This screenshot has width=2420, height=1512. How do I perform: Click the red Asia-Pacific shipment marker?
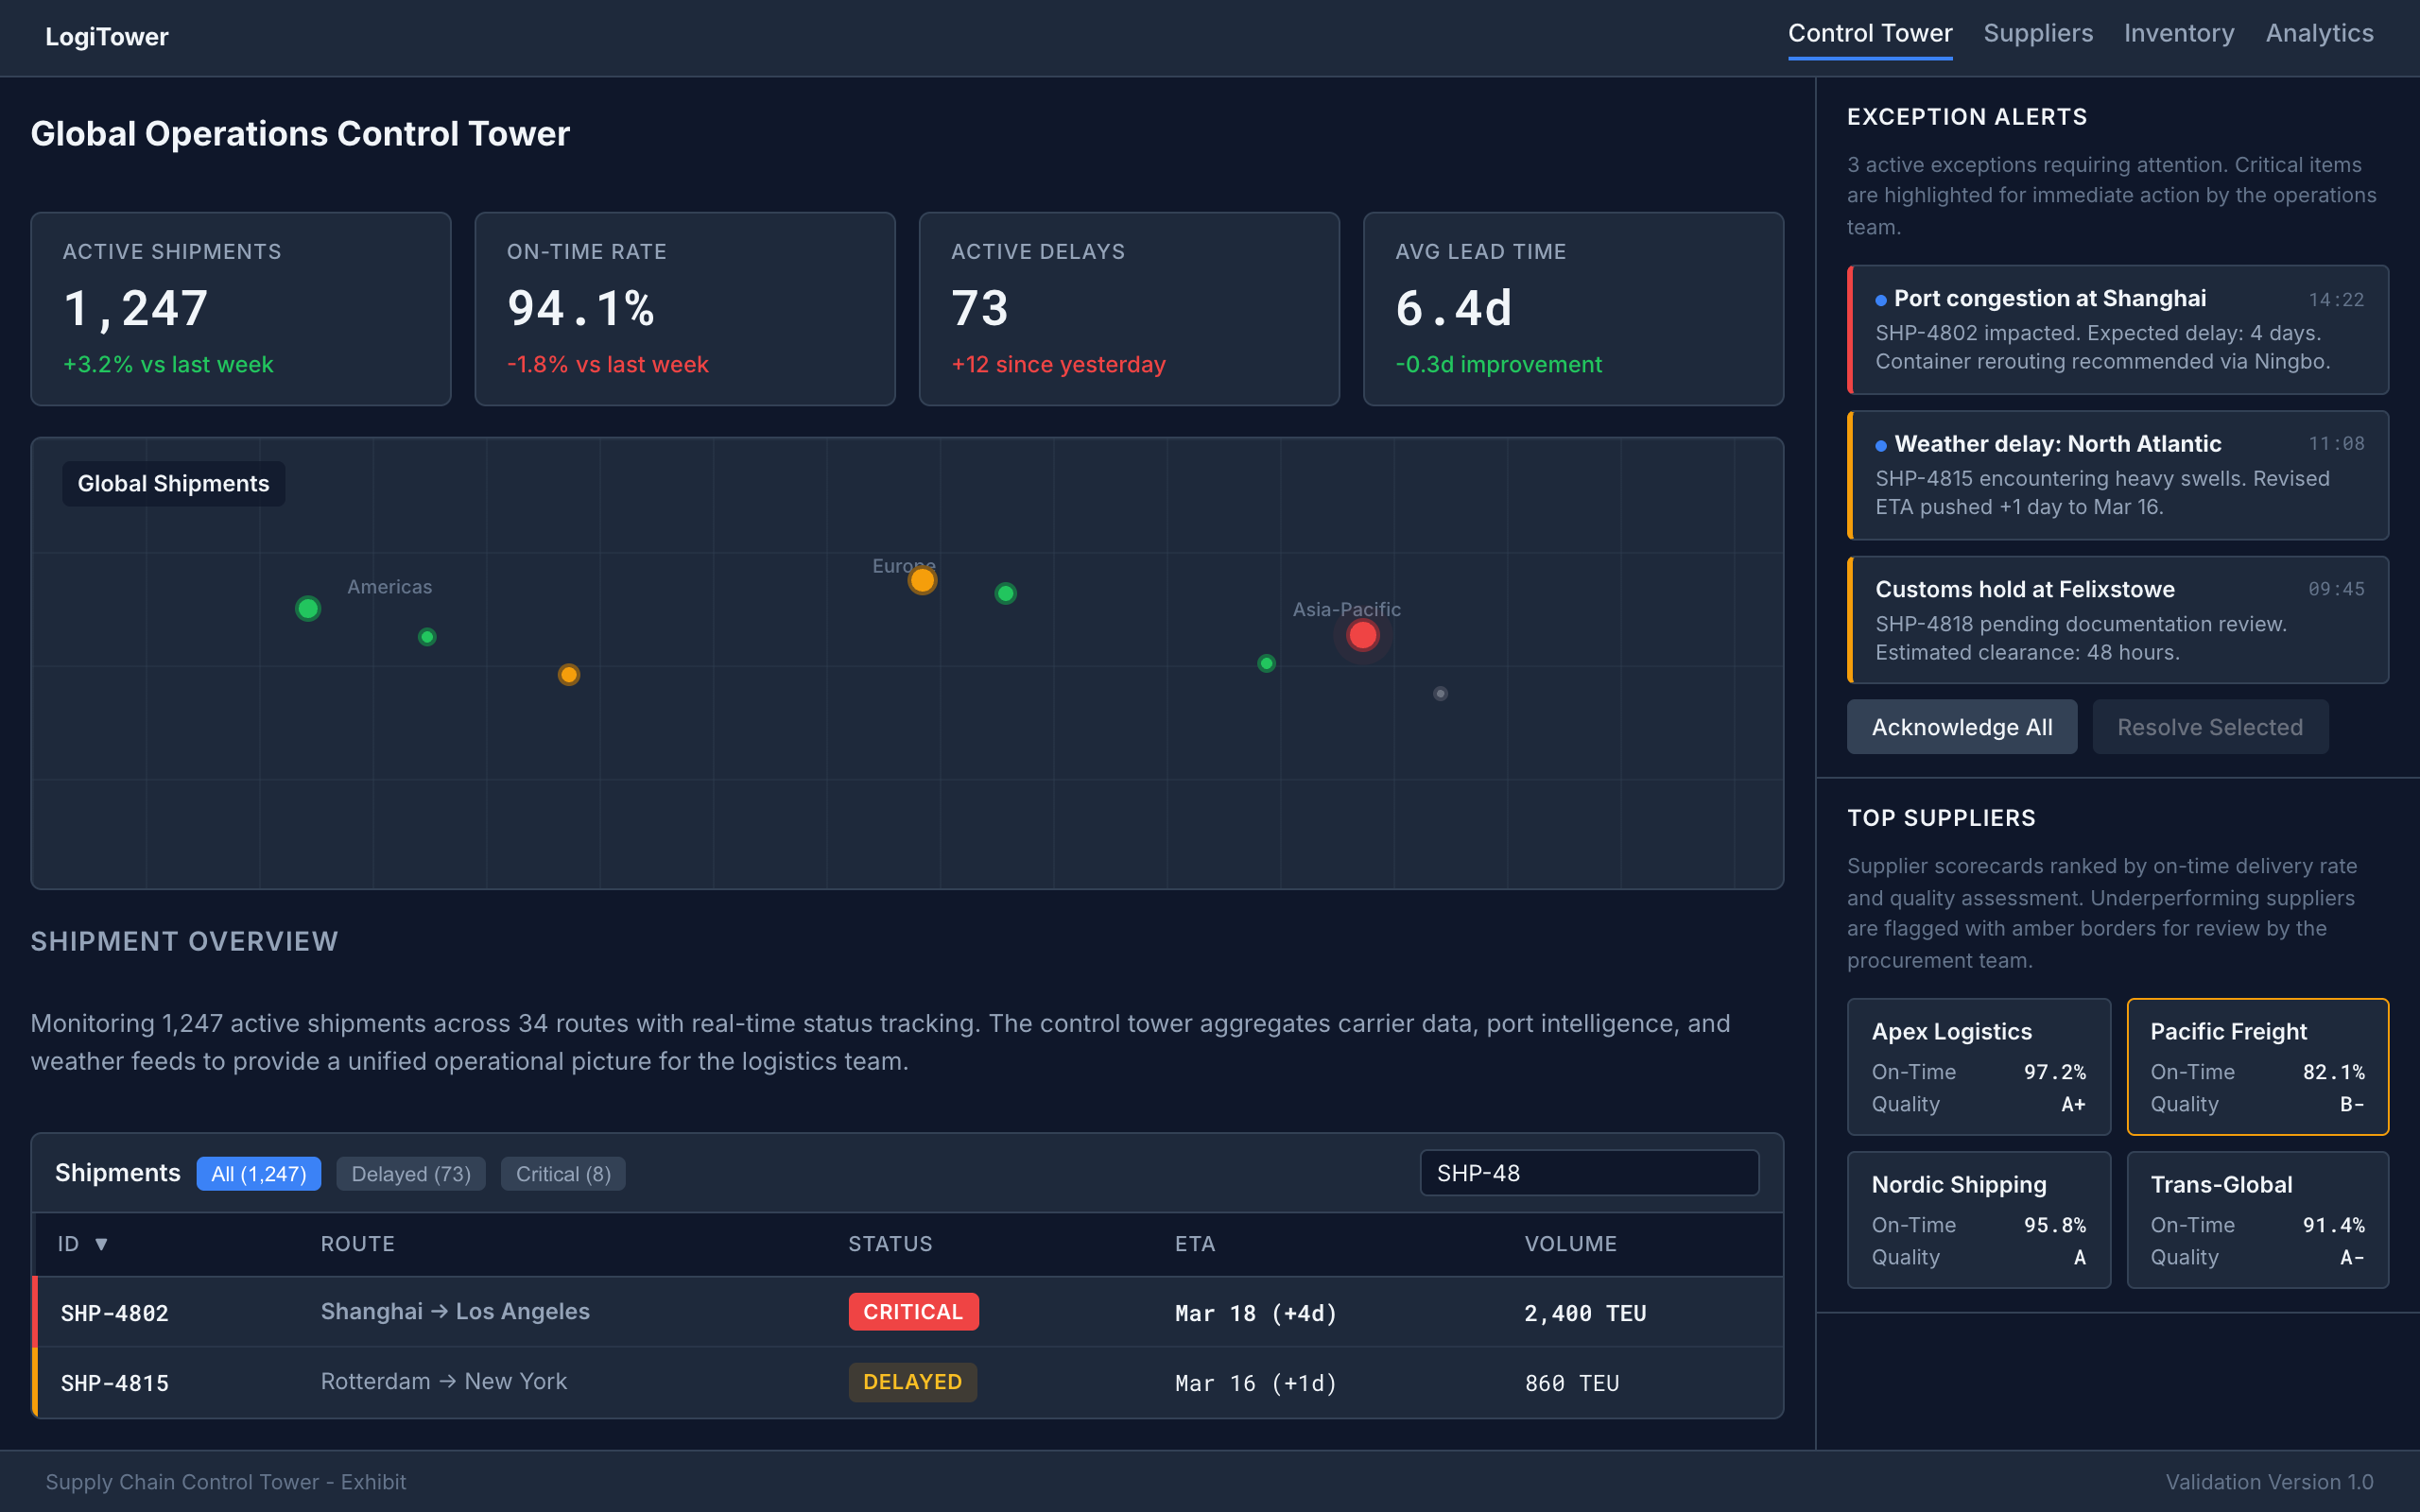coord(1362,635)
